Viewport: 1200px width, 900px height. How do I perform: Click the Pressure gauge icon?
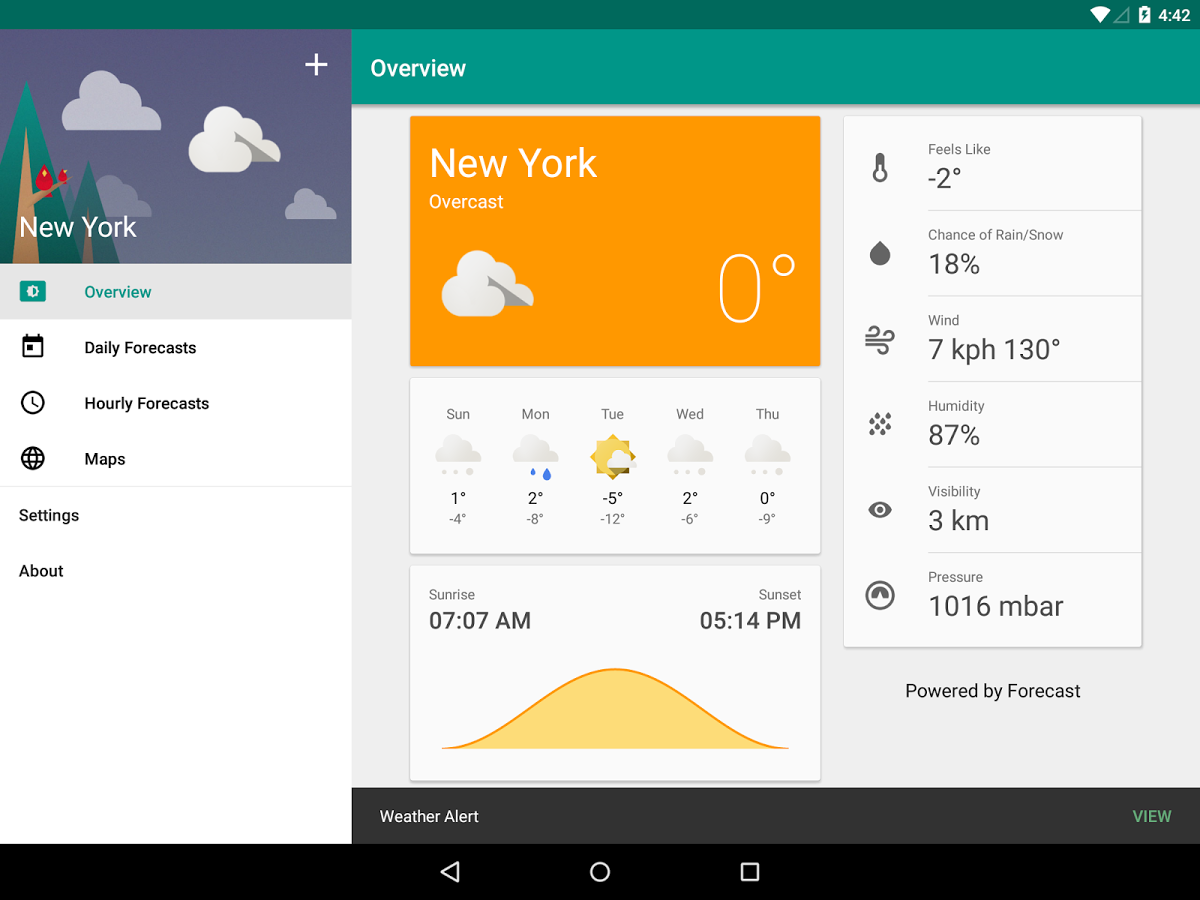(879, 594)
